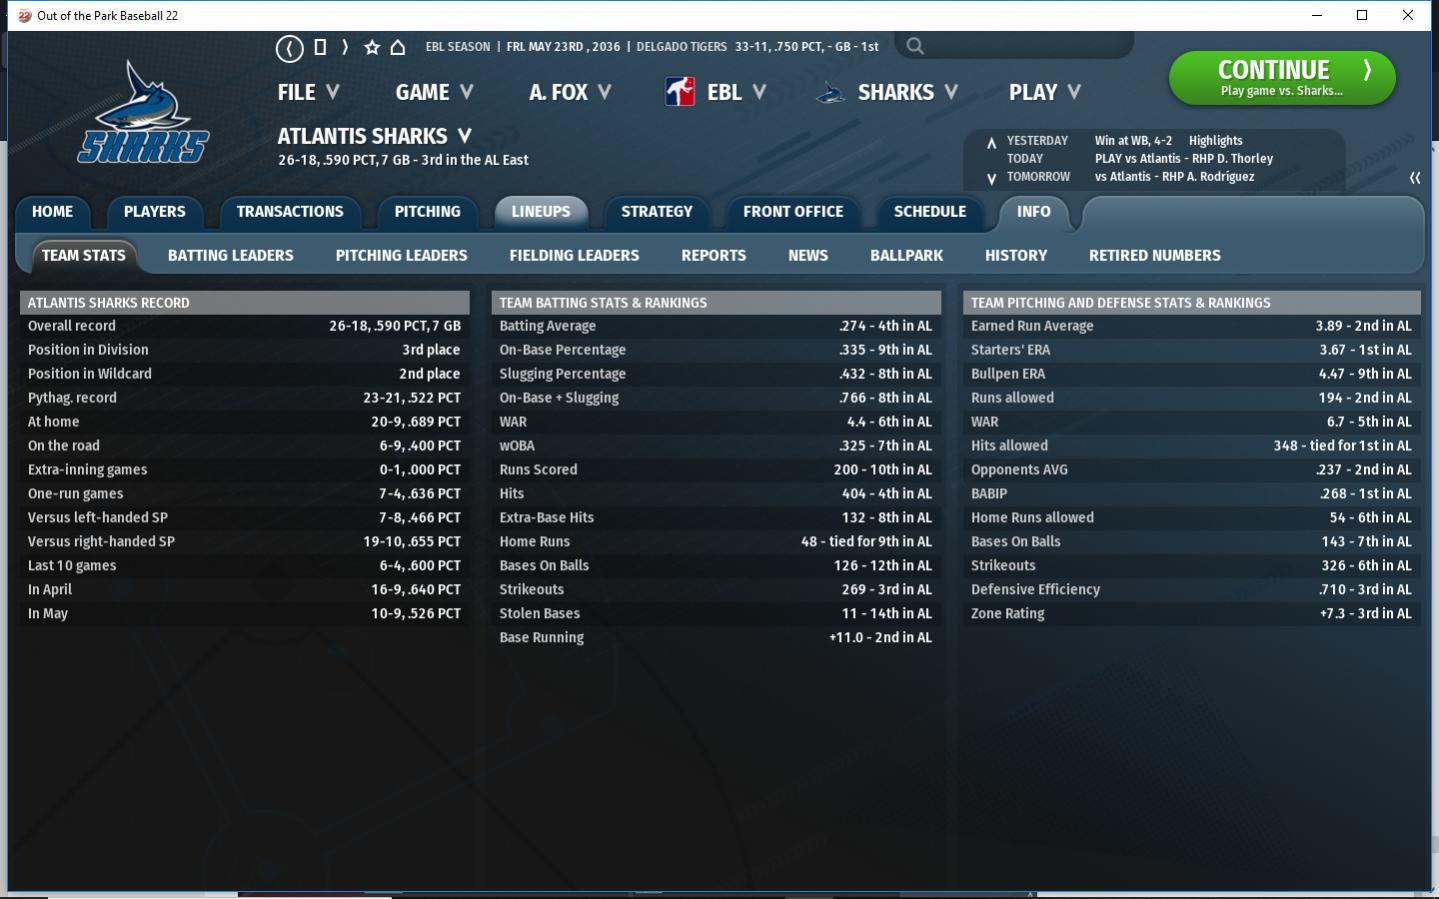Click the Out of the Park Baseball title-bar icon
1439x899 pixels.
24,15
